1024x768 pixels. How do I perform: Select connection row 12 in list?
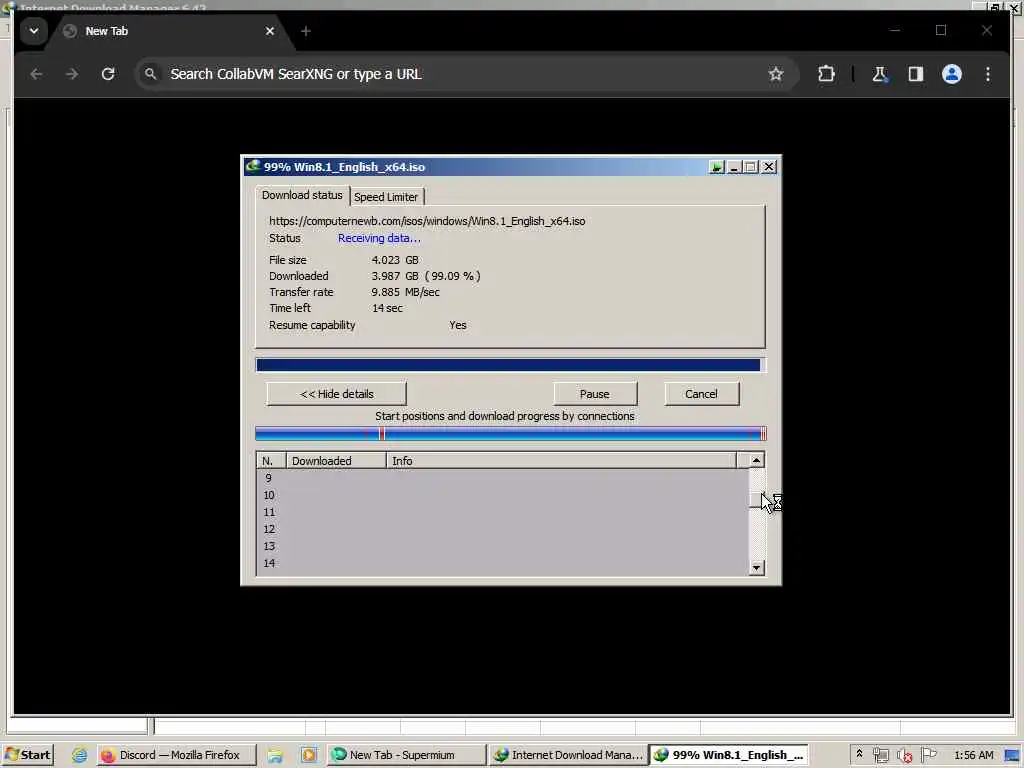tap(503, 529)
